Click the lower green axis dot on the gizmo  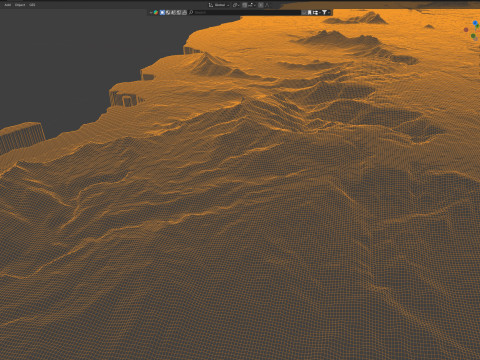pos(473,36)
